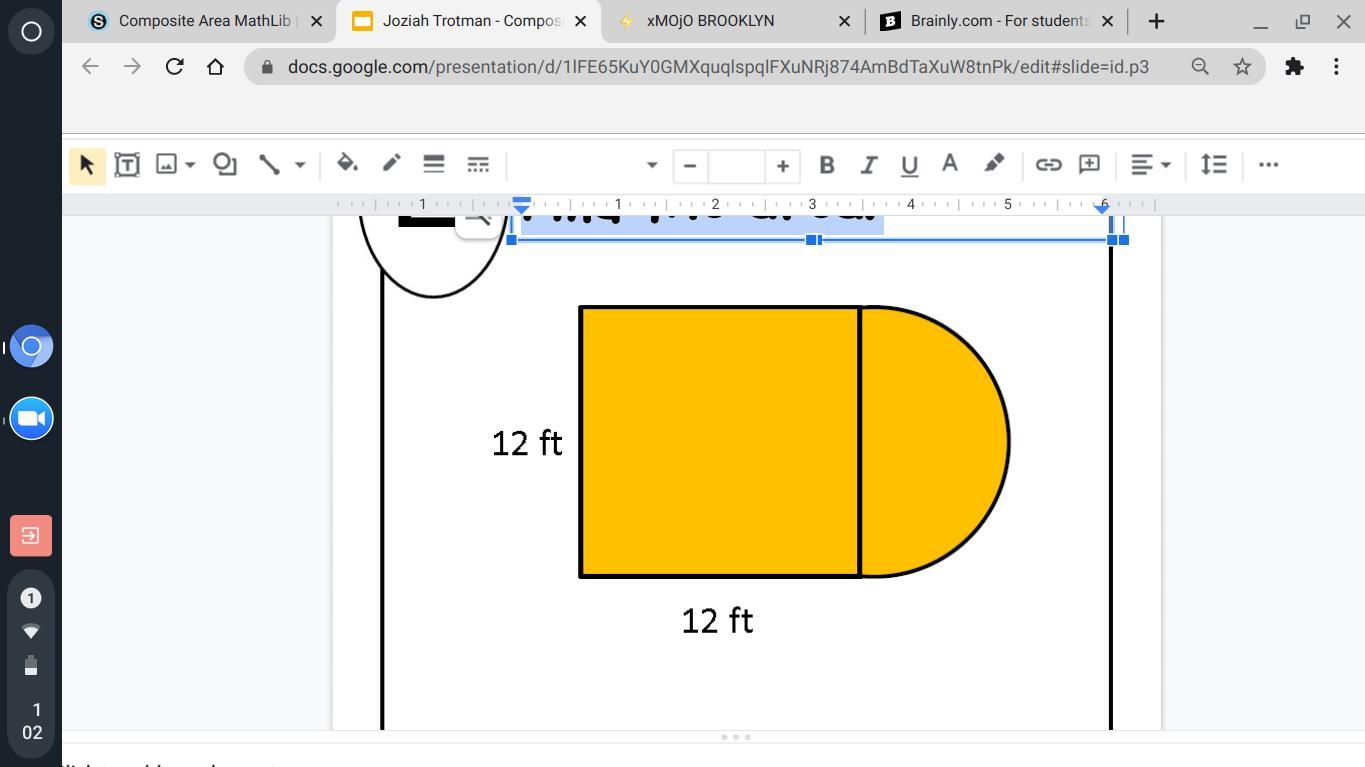
Task: Increase font size with plus button
Action: (783, 166)
